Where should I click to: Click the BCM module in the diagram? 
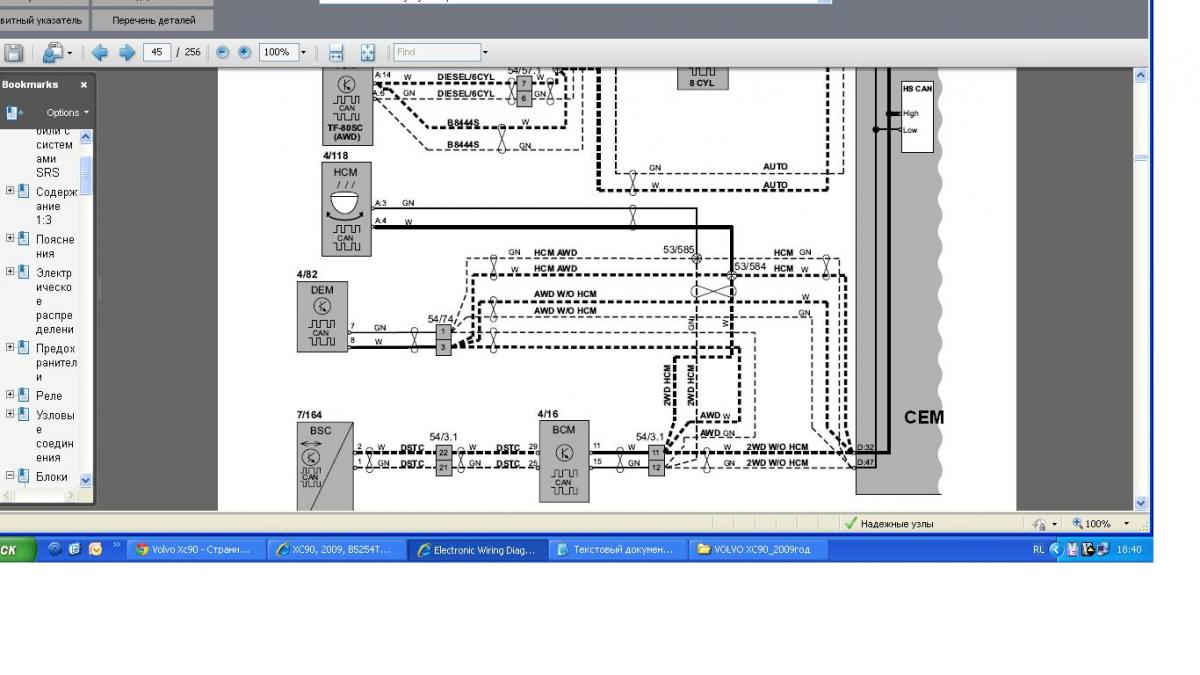563,462
